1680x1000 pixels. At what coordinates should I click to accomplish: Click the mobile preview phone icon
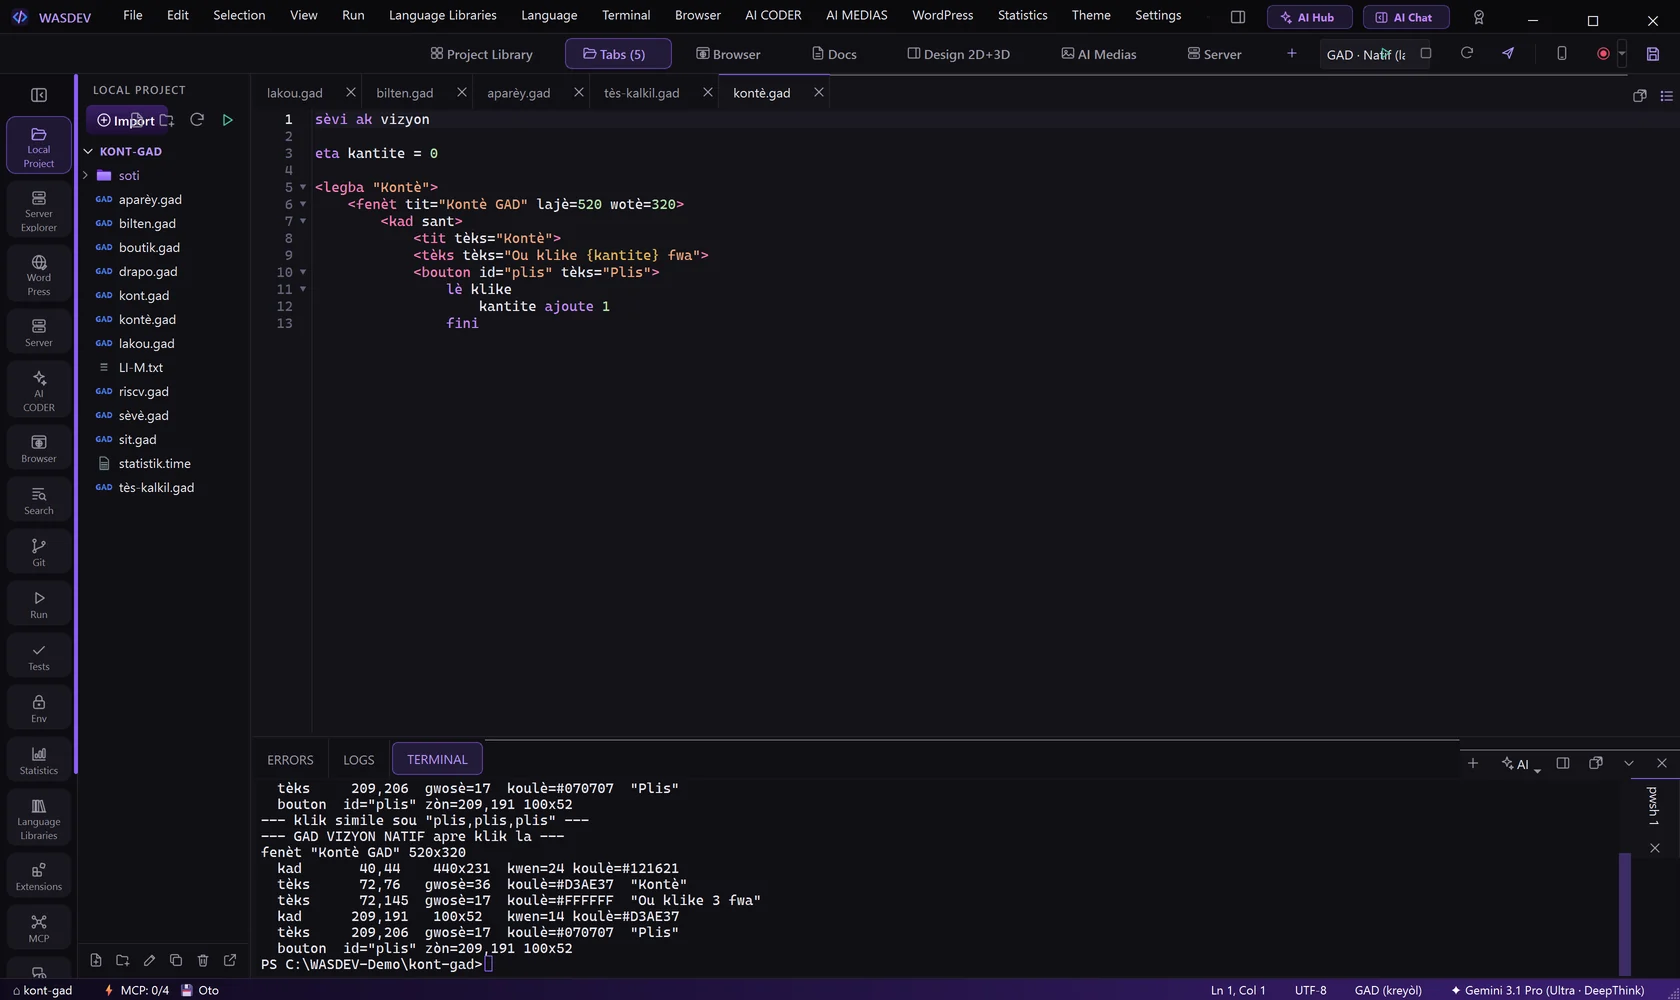(1561, 53)
